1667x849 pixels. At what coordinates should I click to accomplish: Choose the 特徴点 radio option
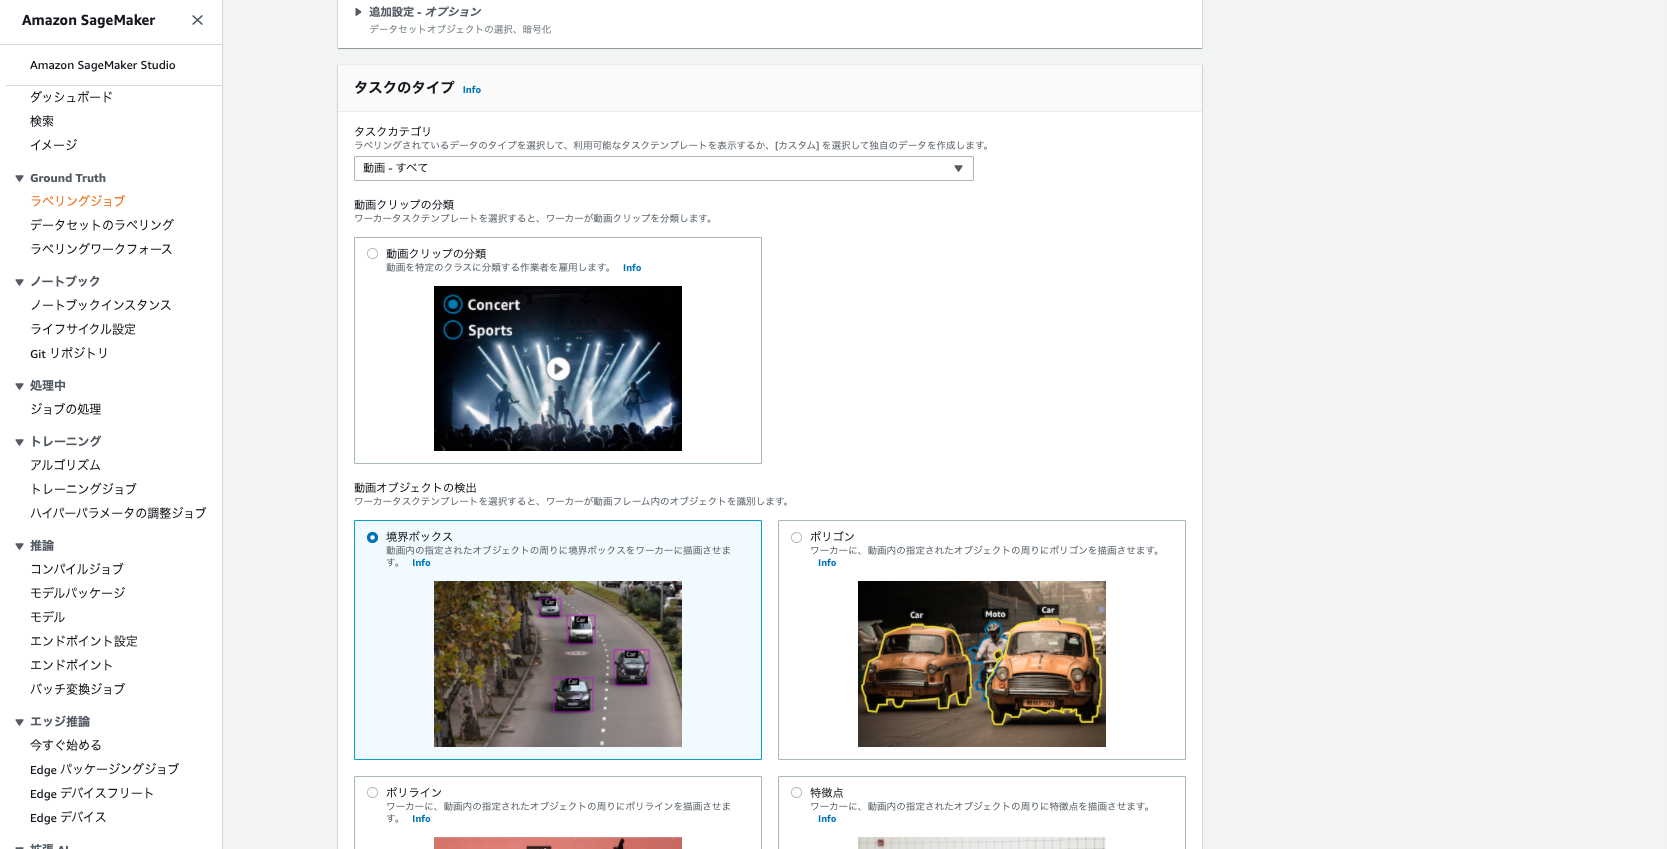coord(796,793)
